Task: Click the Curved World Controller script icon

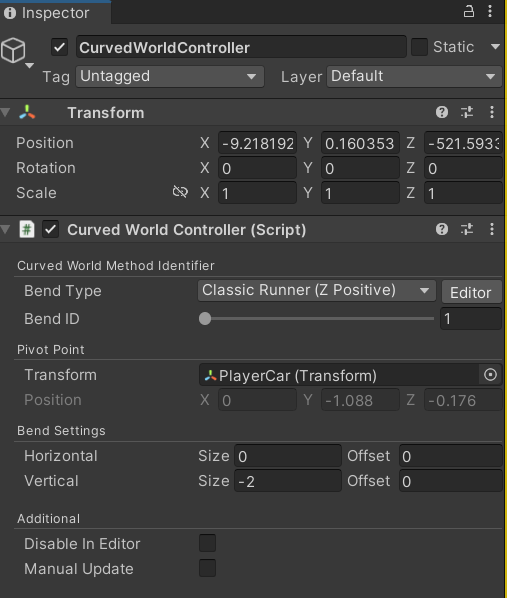Action: (x=27, y=230)
